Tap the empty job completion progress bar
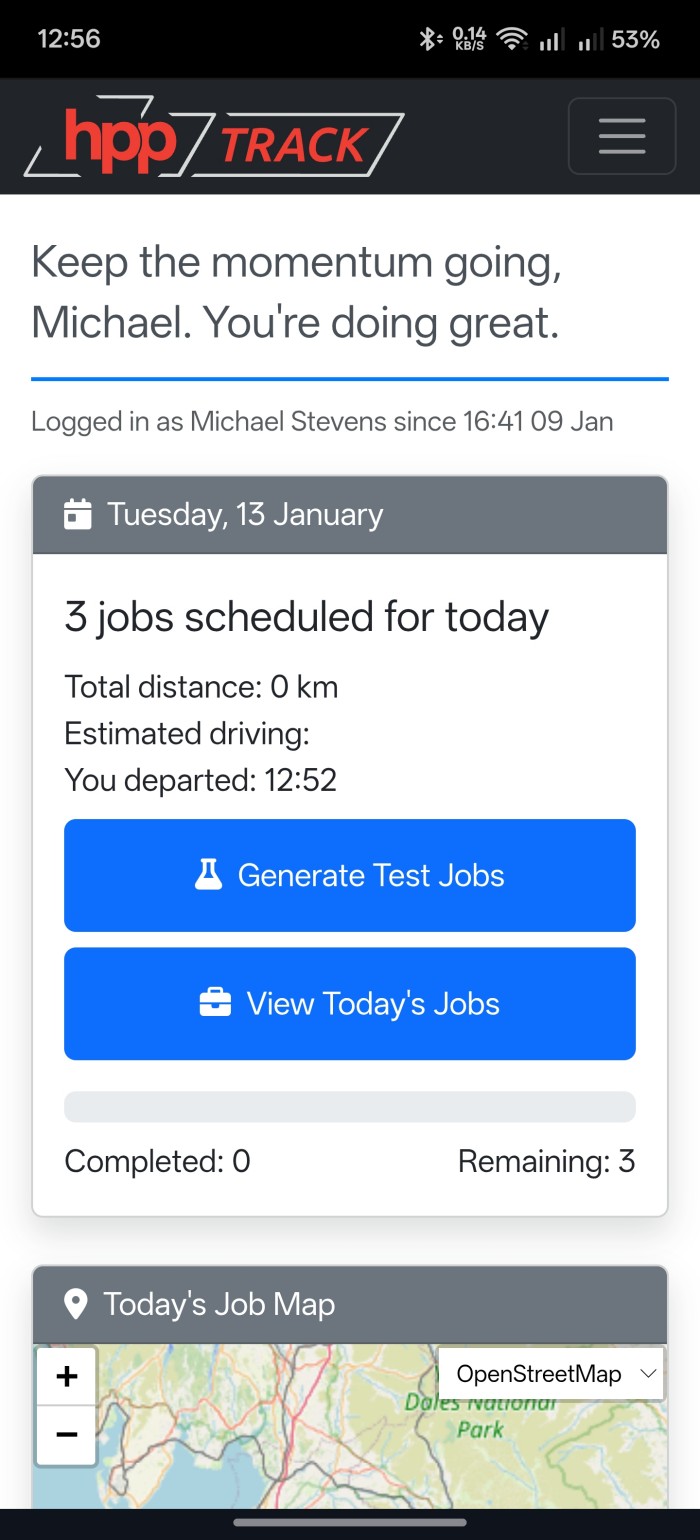Image resolution: width=700 pixels, height=1540 pixels. coord(350,1106)
